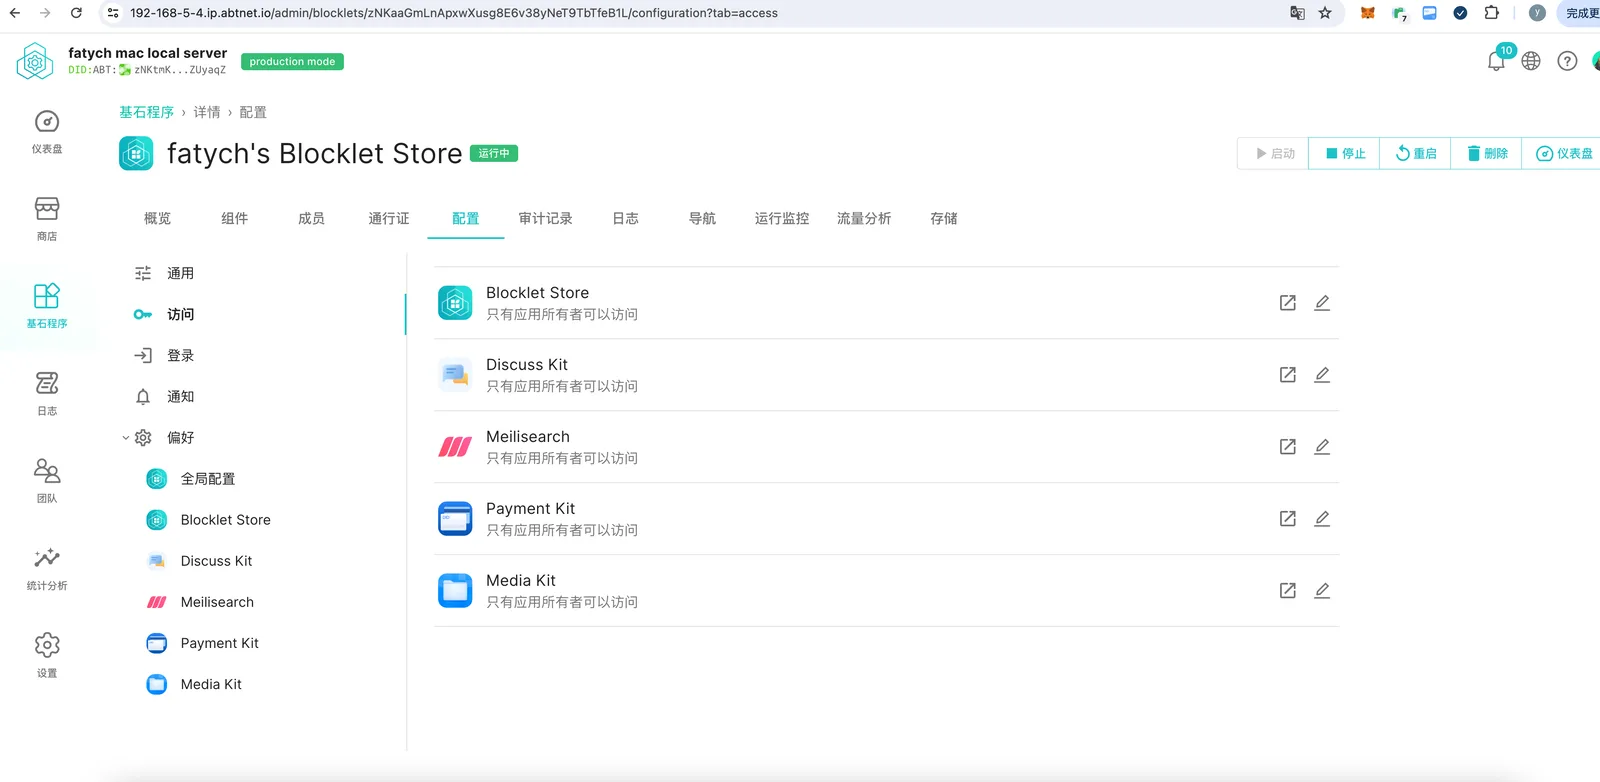Follow the 详情 breadcrumb link
Viewport: 1600px width, 782px height.
[207, 112]
